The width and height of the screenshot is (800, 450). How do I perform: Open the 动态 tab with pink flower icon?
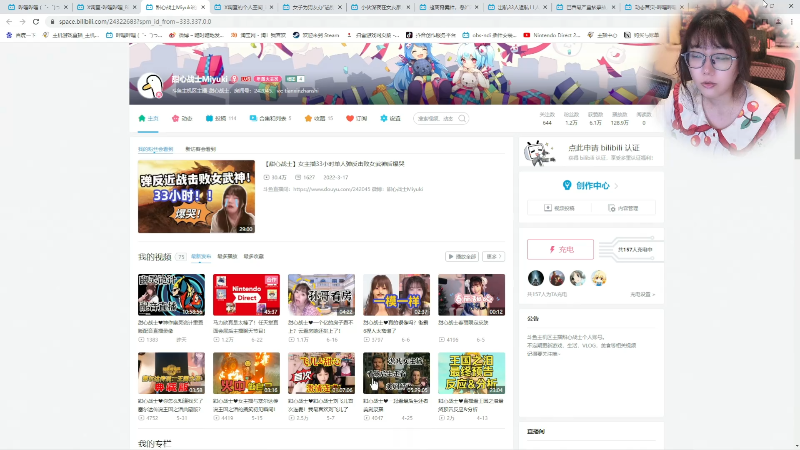coord(182,118)
